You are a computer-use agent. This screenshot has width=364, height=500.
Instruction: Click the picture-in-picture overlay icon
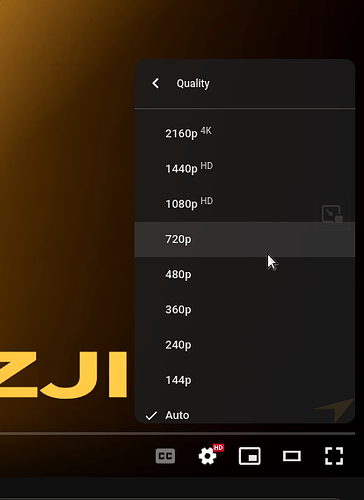click(x=332, y=213)
